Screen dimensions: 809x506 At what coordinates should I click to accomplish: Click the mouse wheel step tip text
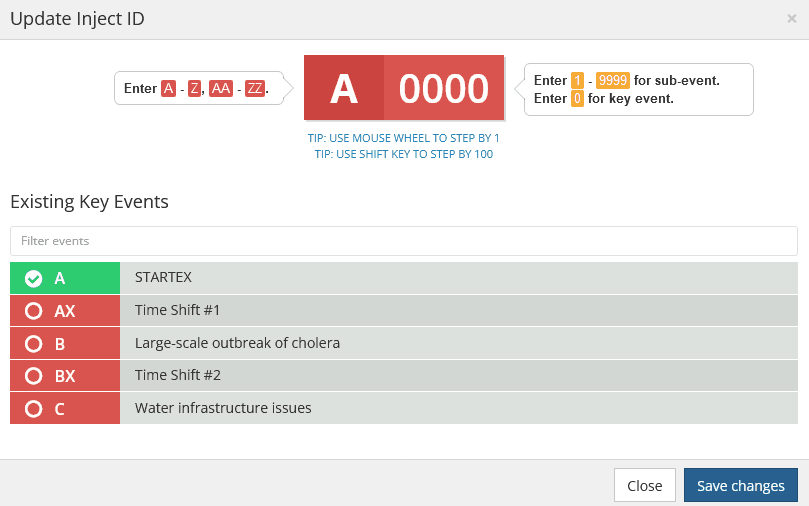404,138
